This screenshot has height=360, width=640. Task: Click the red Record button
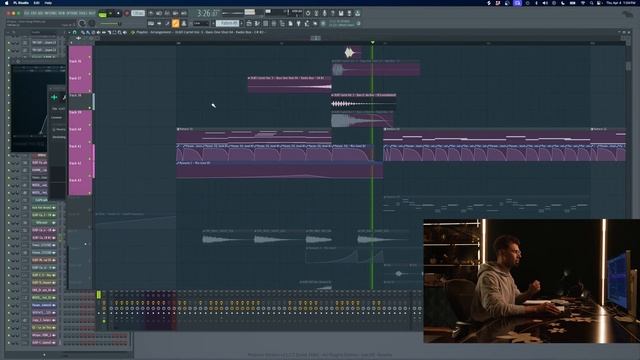(127, 13)
